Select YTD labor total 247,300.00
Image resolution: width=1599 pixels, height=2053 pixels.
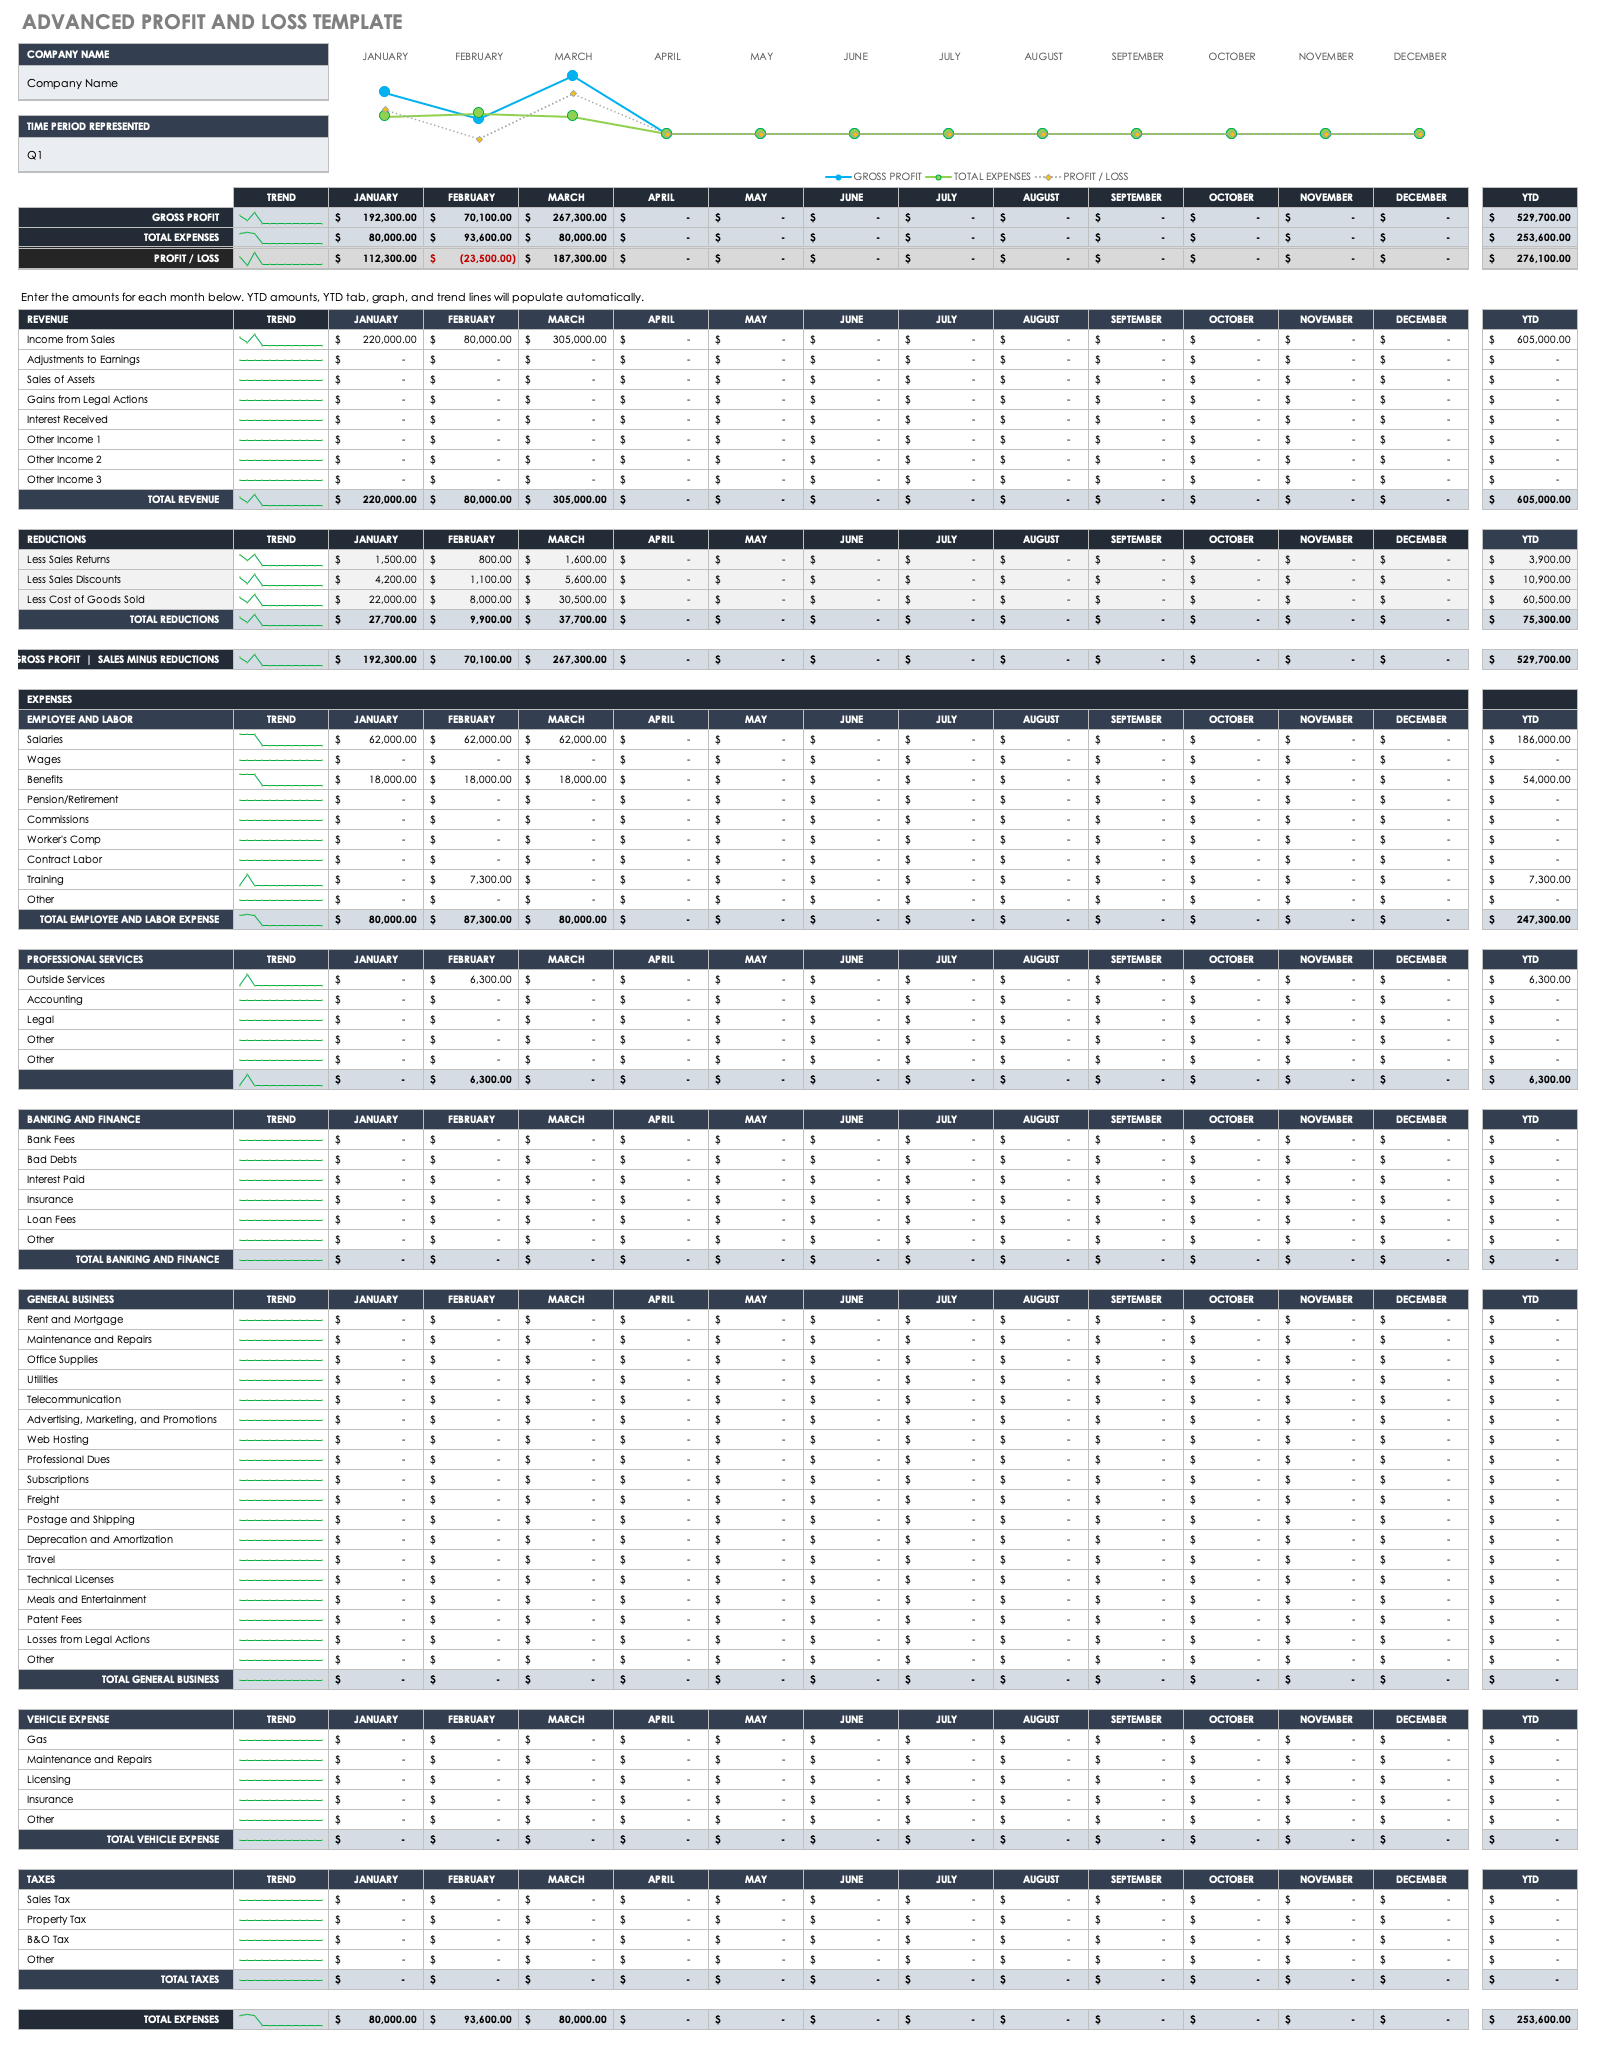1530,919
